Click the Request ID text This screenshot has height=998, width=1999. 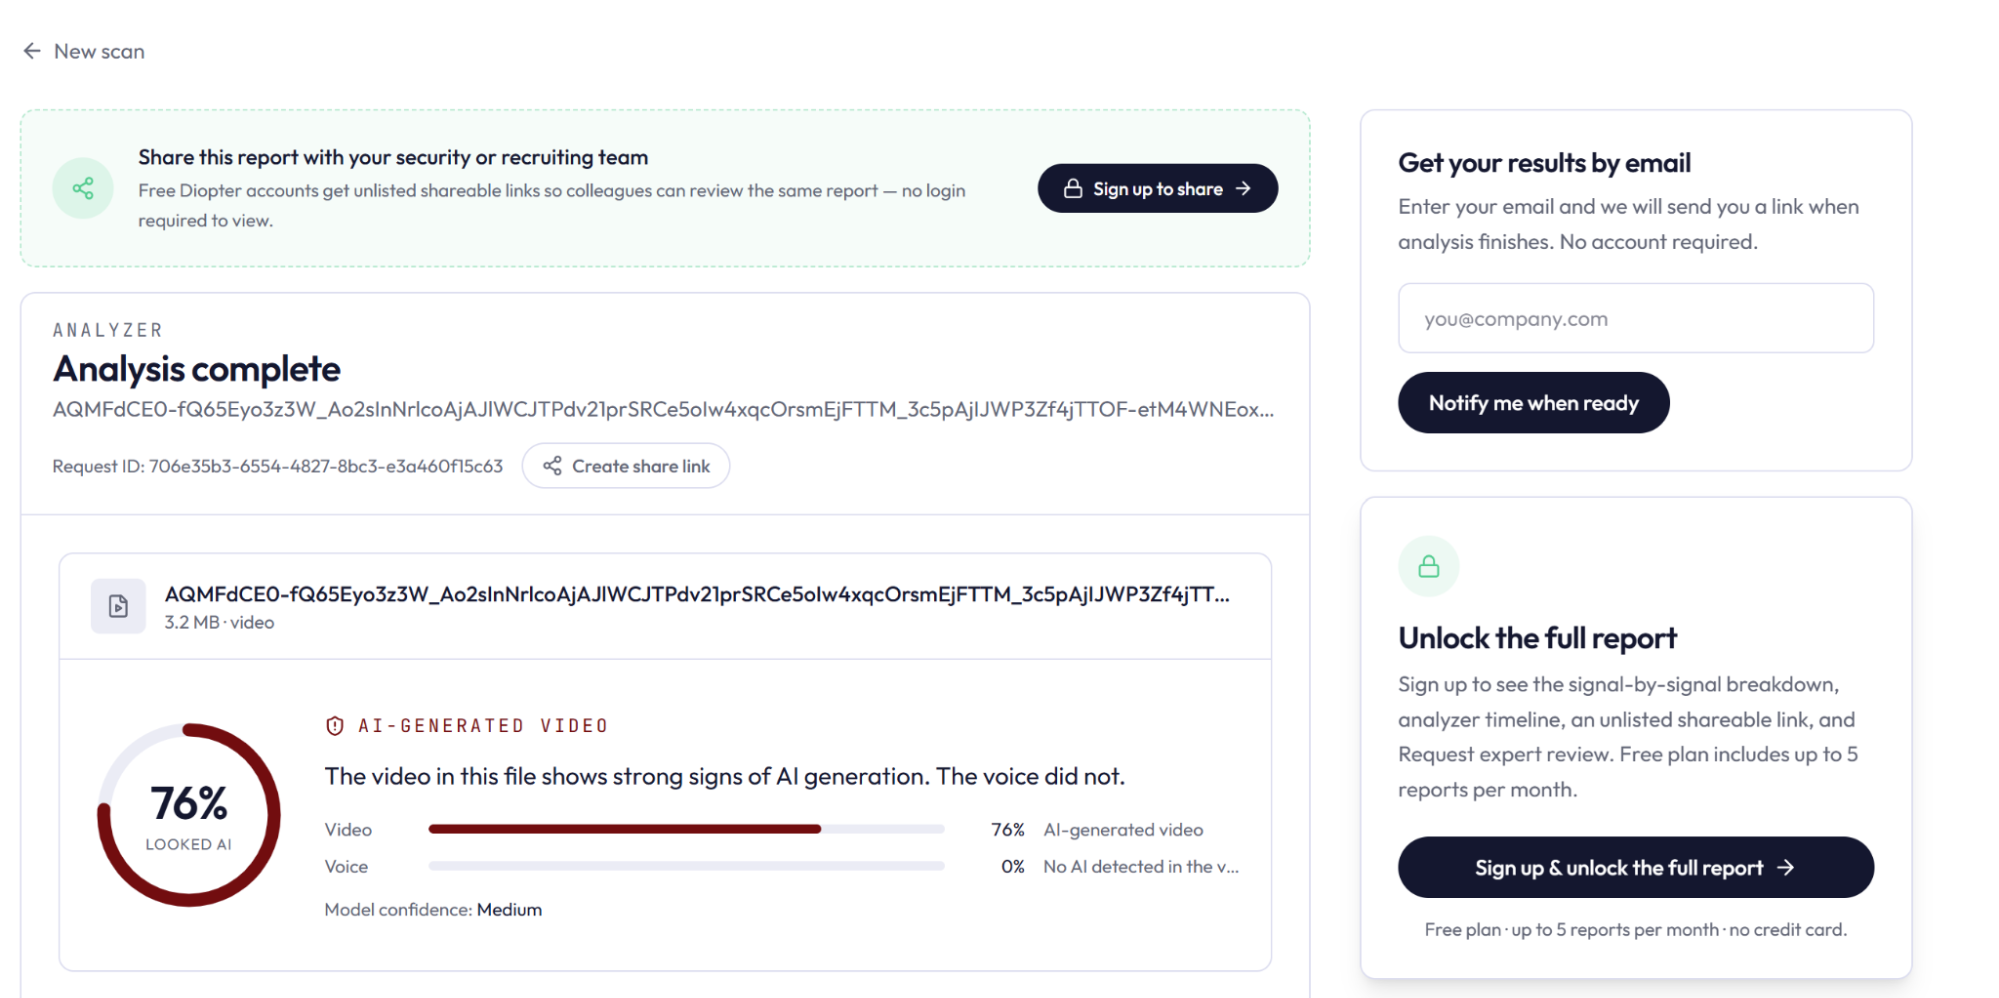click(x=277, y=466)
